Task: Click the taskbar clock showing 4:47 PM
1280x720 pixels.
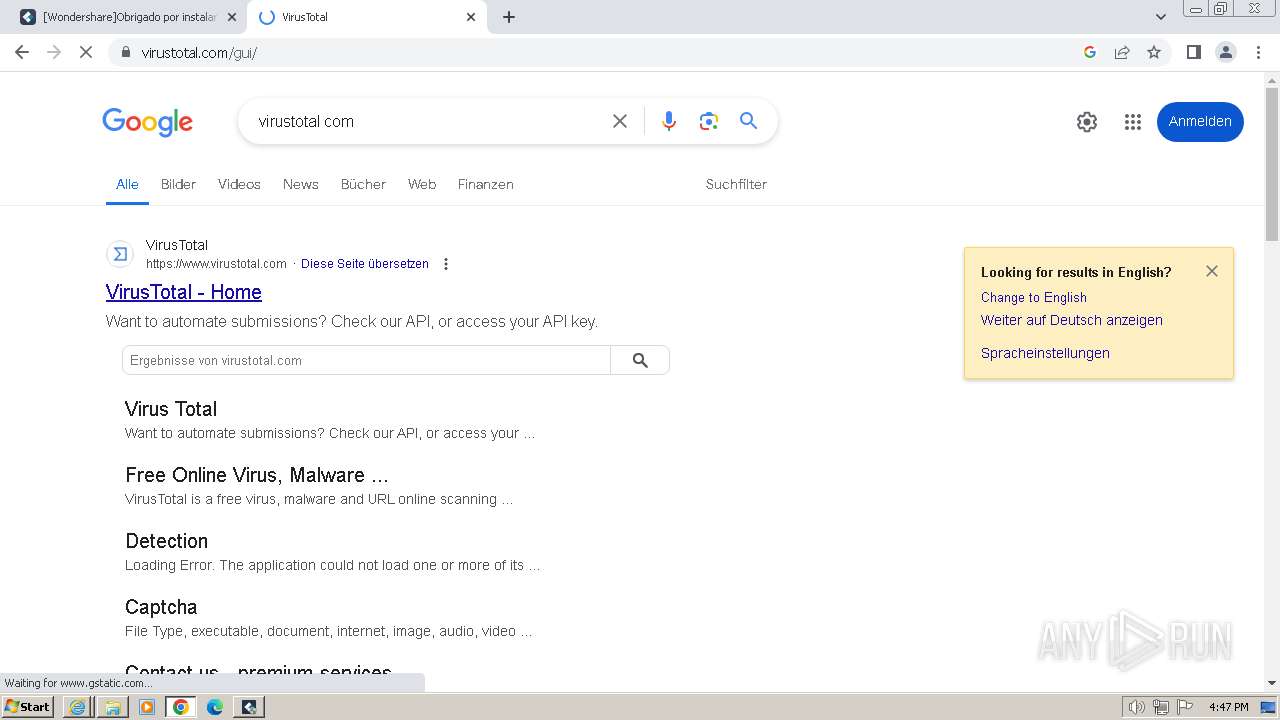Action: (1228, 707)
